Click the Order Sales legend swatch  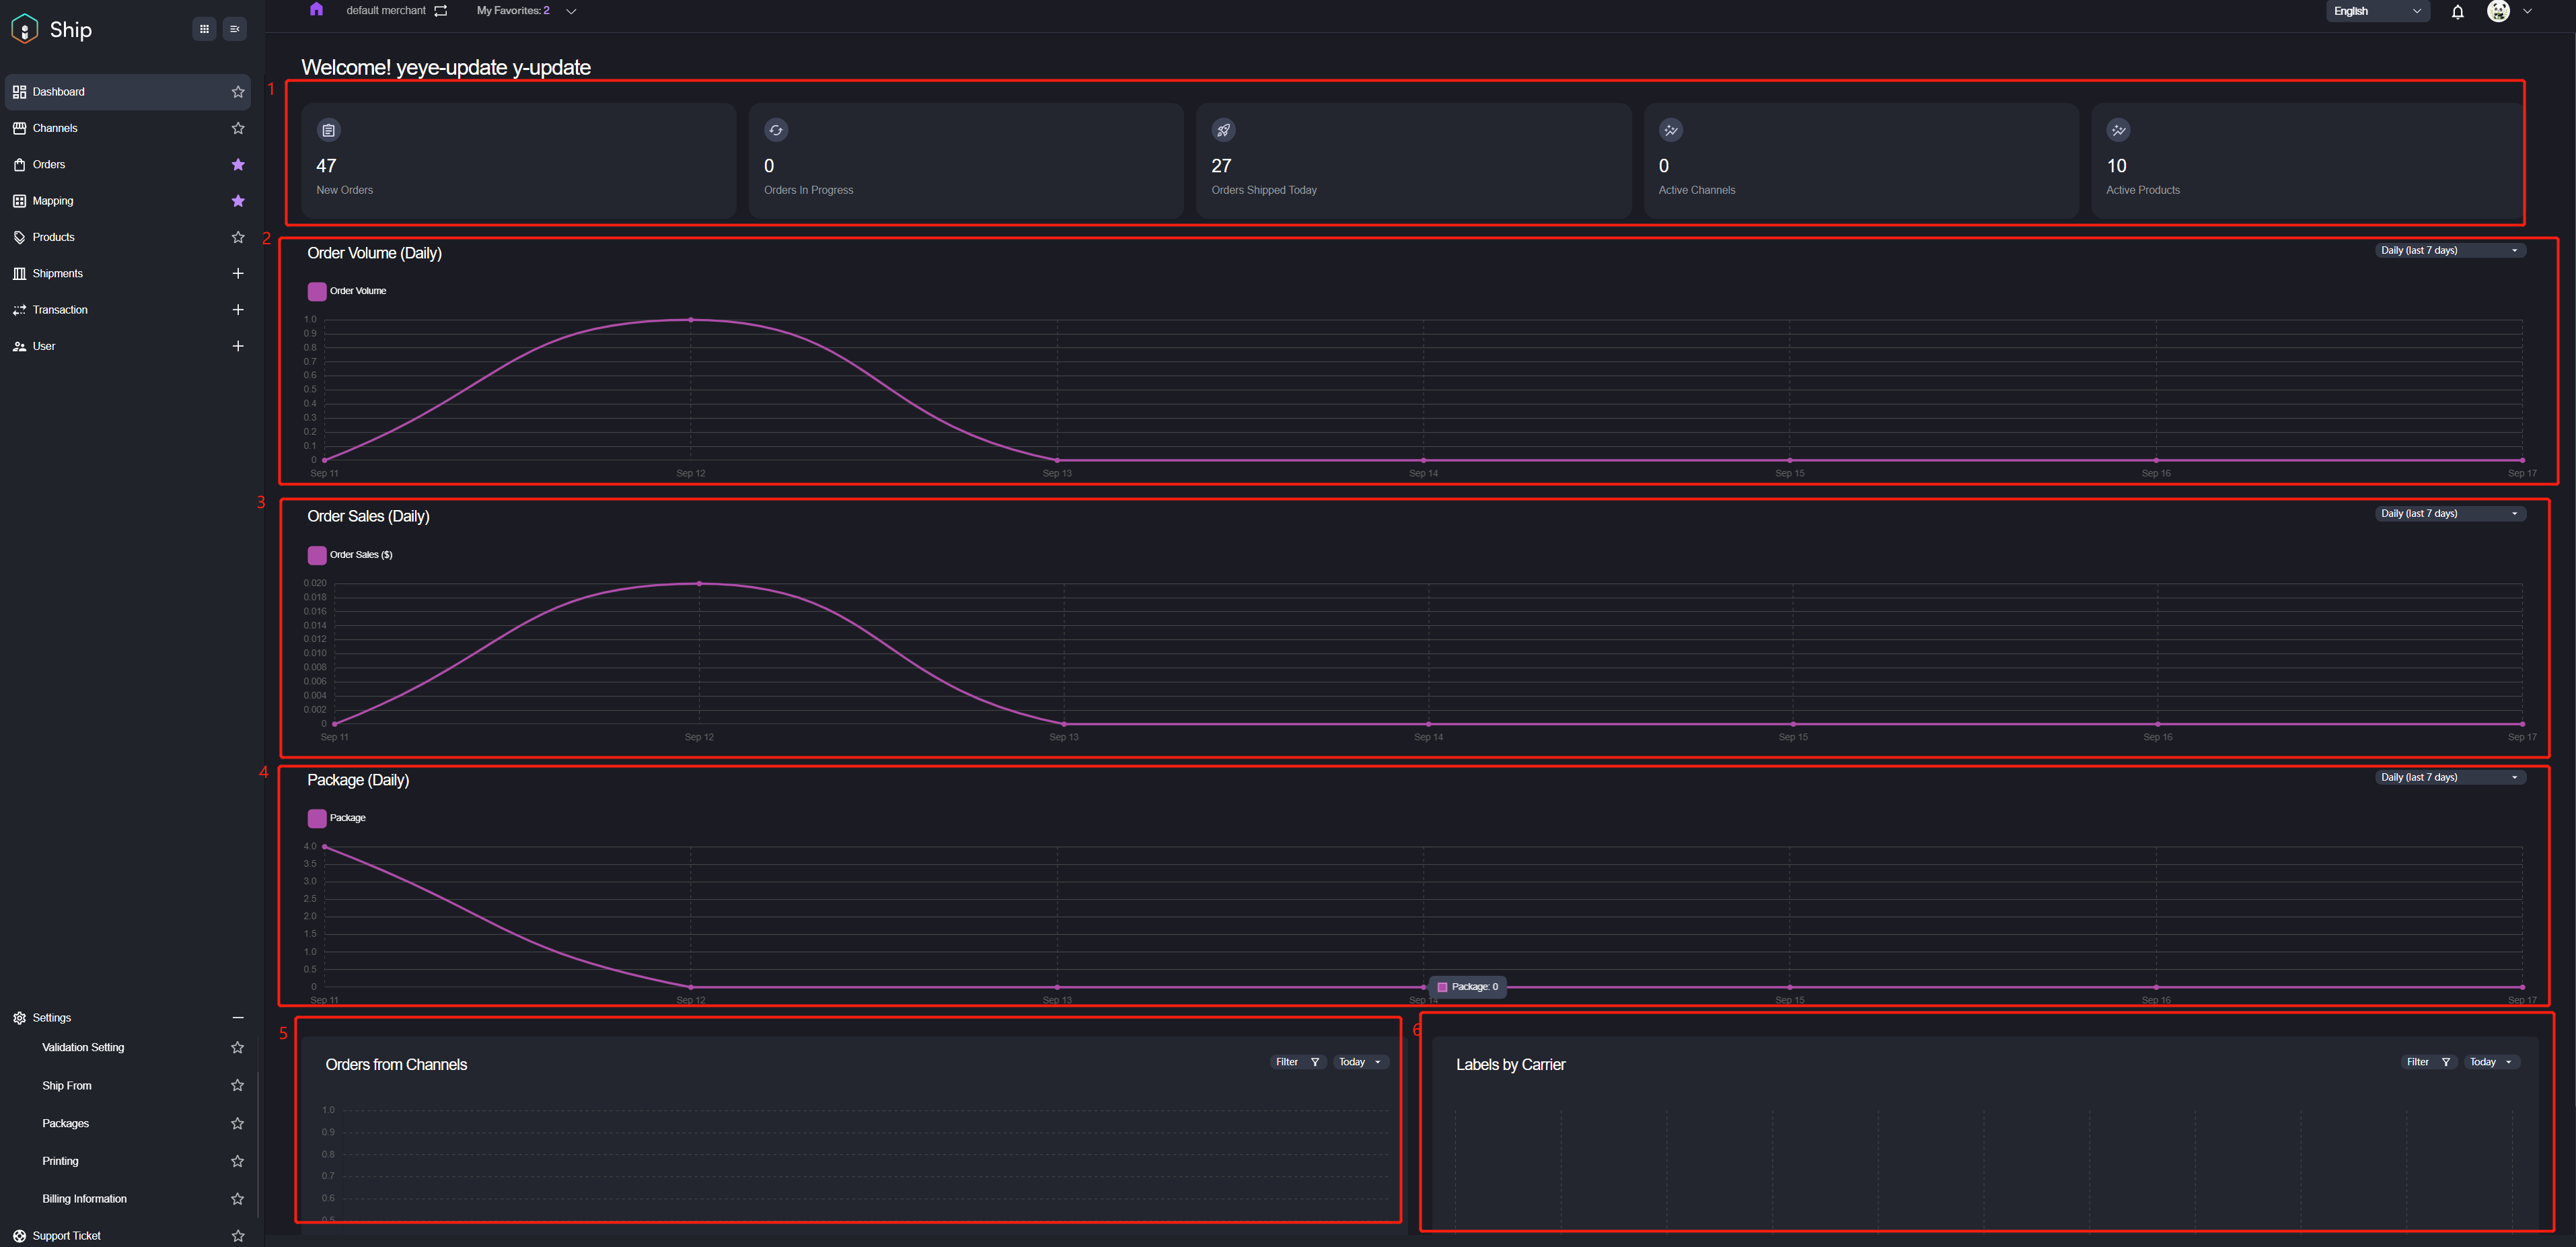[317, 555]
